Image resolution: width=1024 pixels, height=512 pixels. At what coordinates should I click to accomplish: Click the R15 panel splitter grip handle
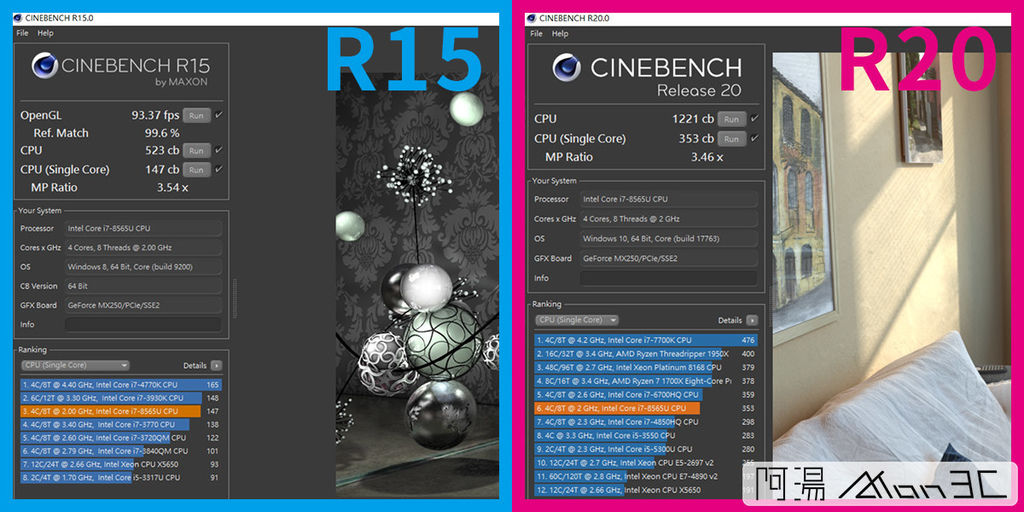pyautogui.click(x=234, y=298)
